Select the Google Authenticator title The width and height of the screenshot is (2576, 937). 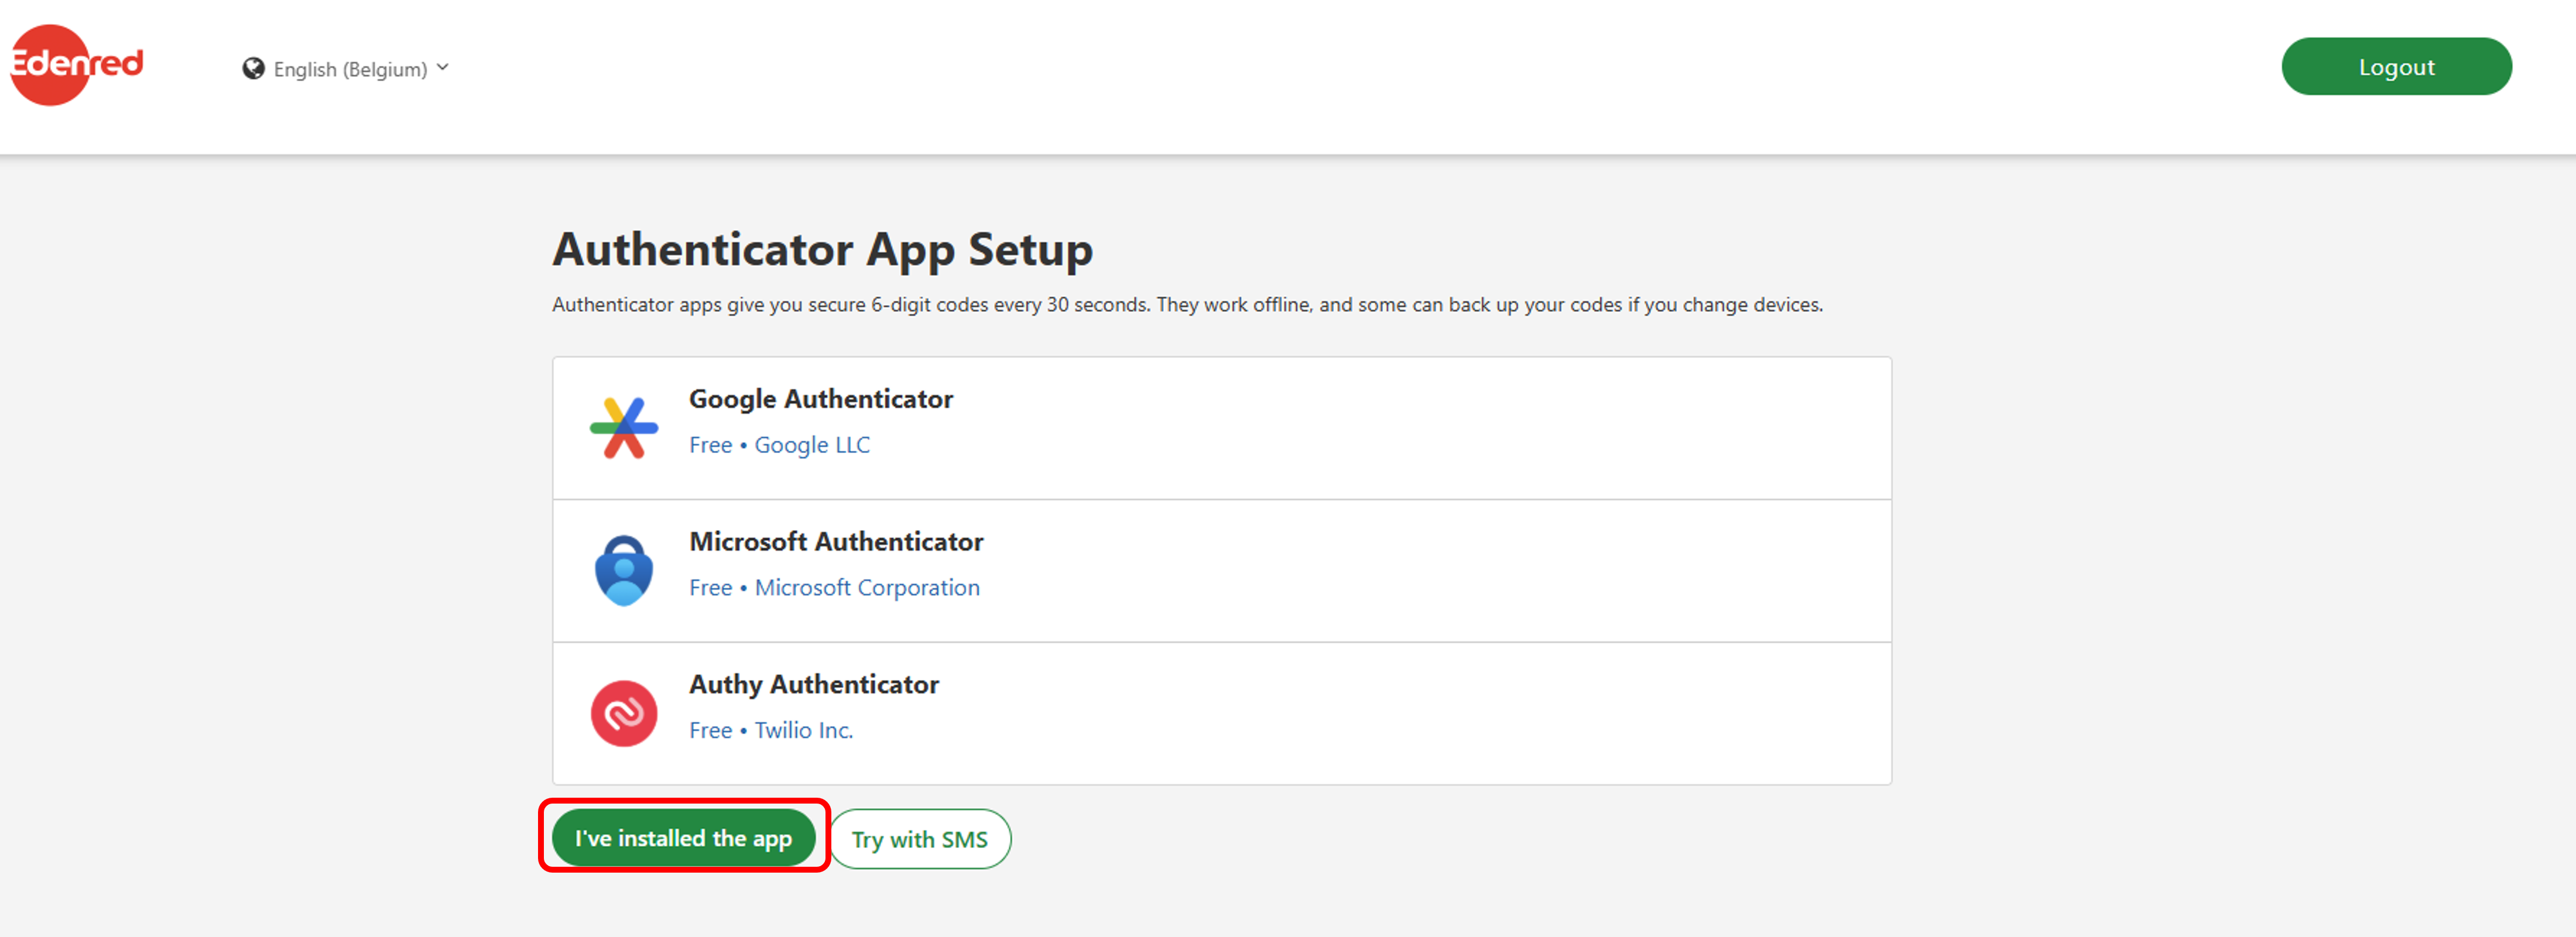point(821,399)
